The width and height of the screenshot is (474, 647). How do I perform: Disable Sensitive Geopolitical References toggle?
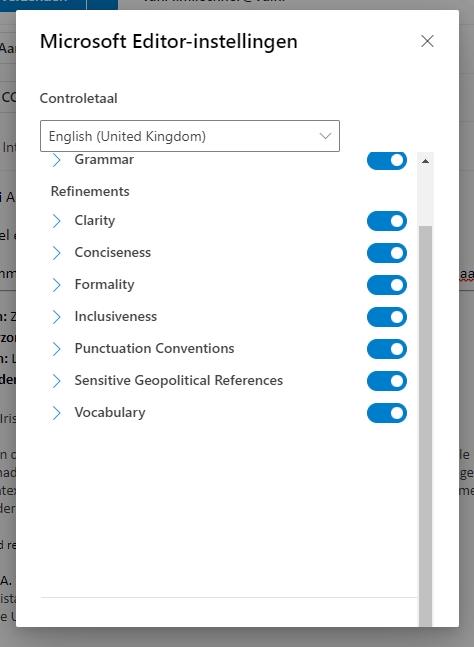click(x=387, y=381)
